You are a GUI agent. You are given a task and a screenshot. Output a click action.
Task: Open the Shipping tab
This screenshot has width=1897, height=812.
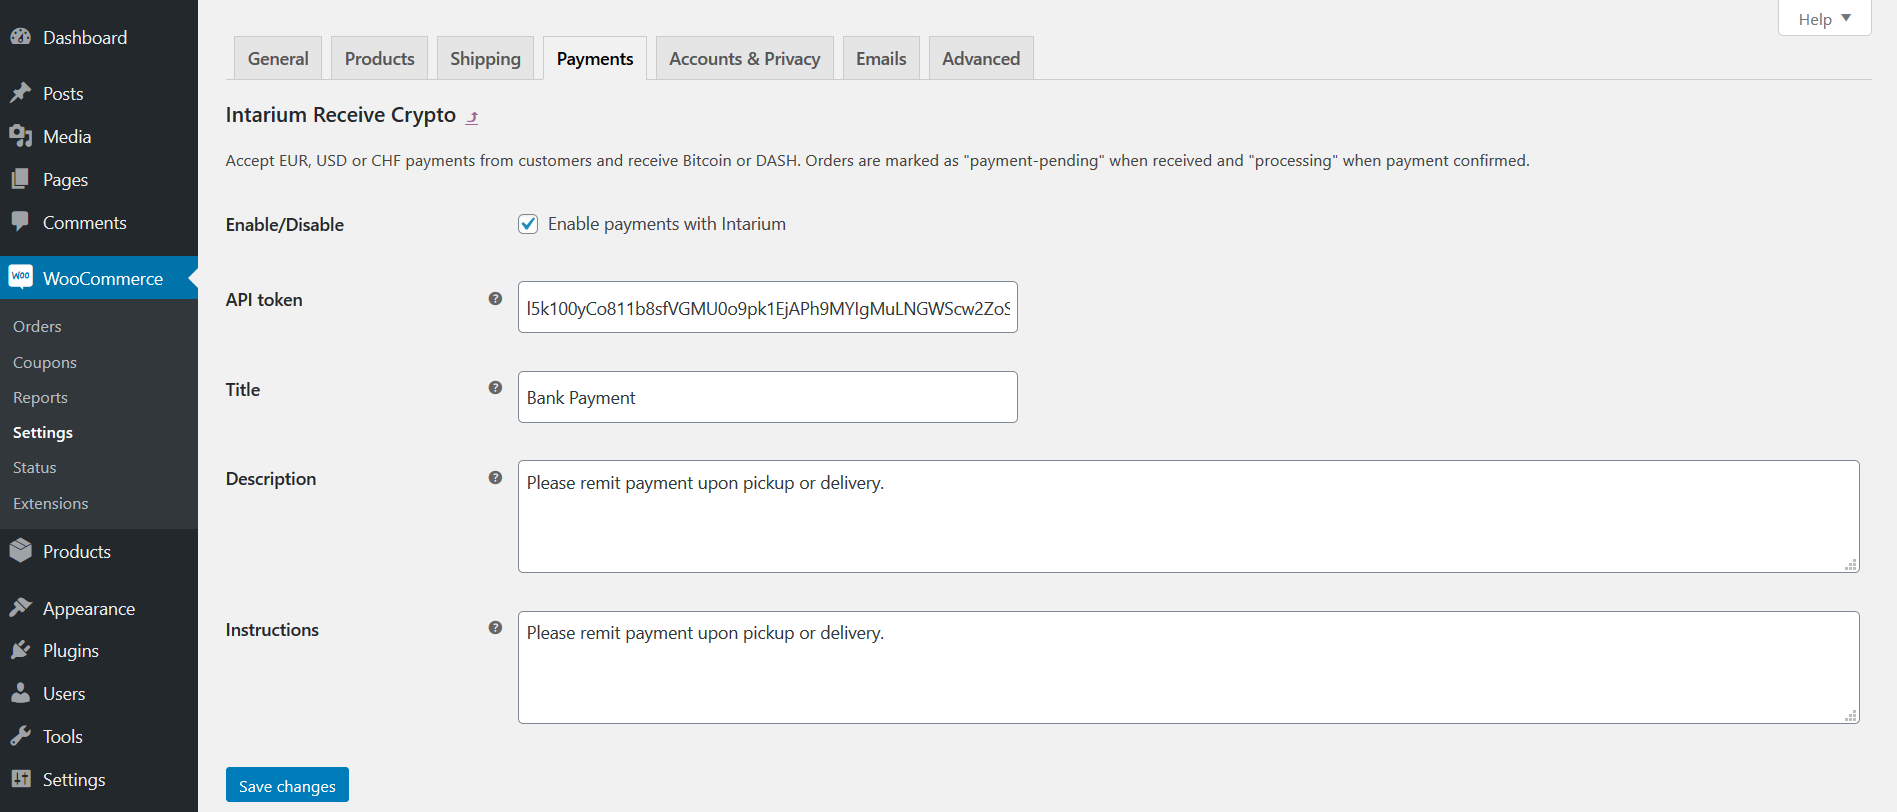[x=485, y=58]
